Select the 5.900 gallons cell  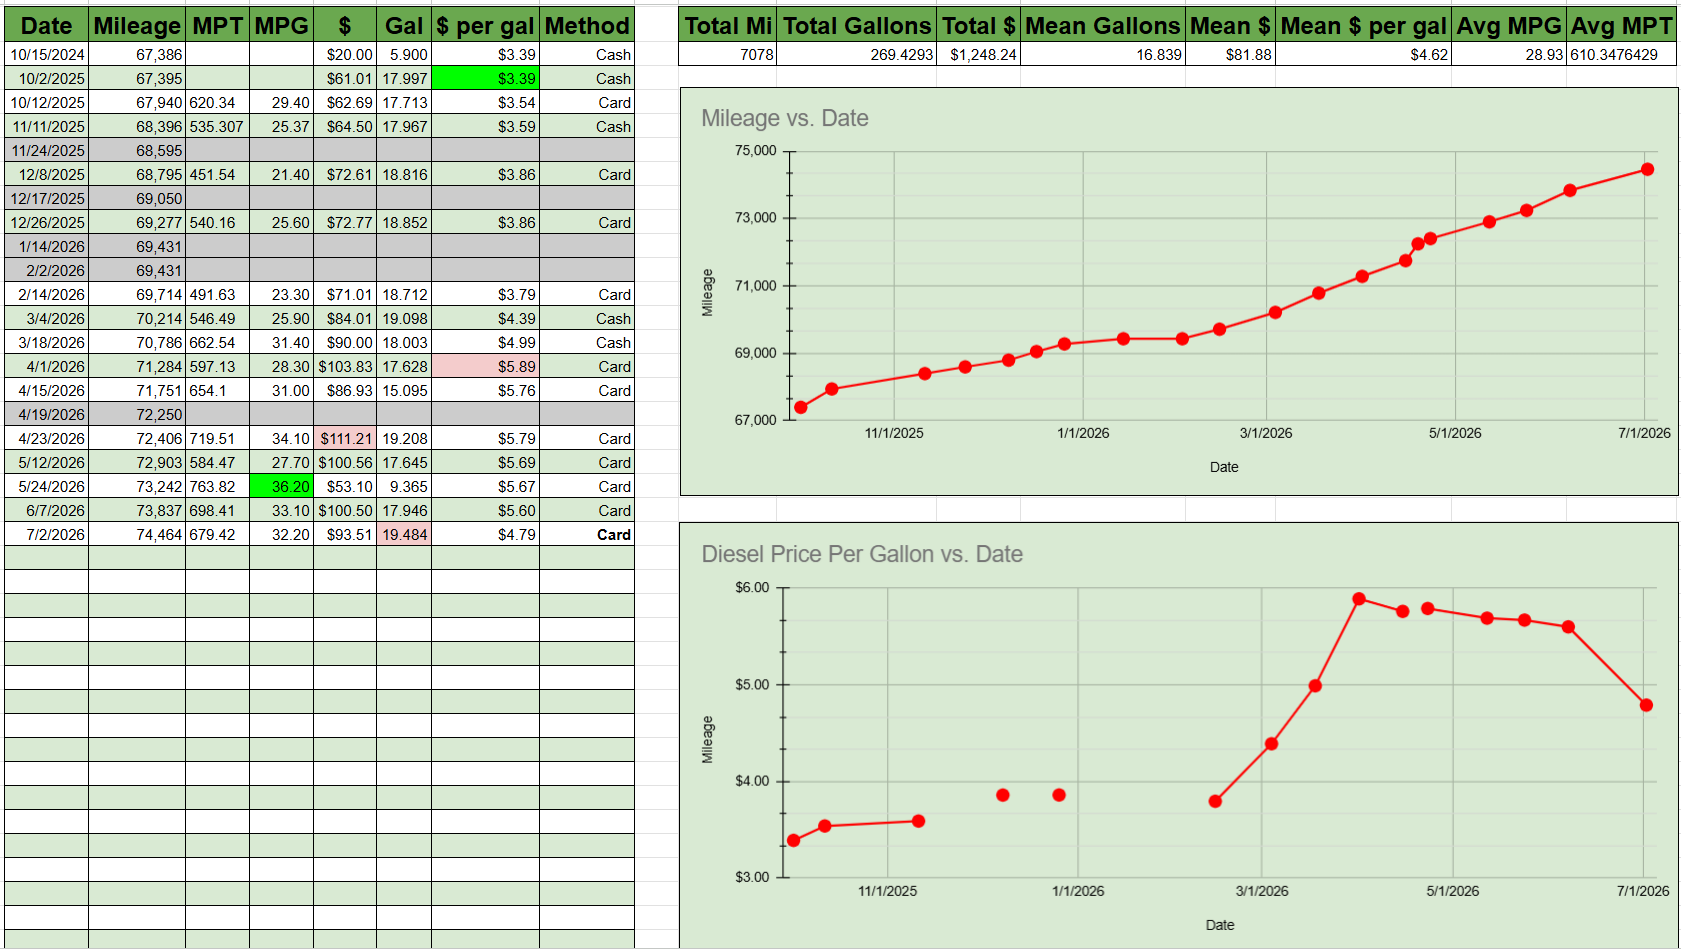coord(404,54)
